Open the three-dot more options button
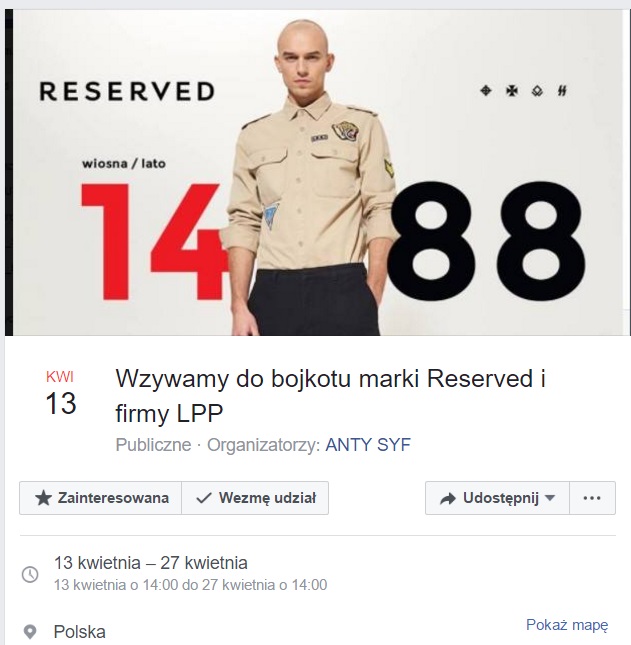Viewport: 631px width, 645px height. [592, 498]
